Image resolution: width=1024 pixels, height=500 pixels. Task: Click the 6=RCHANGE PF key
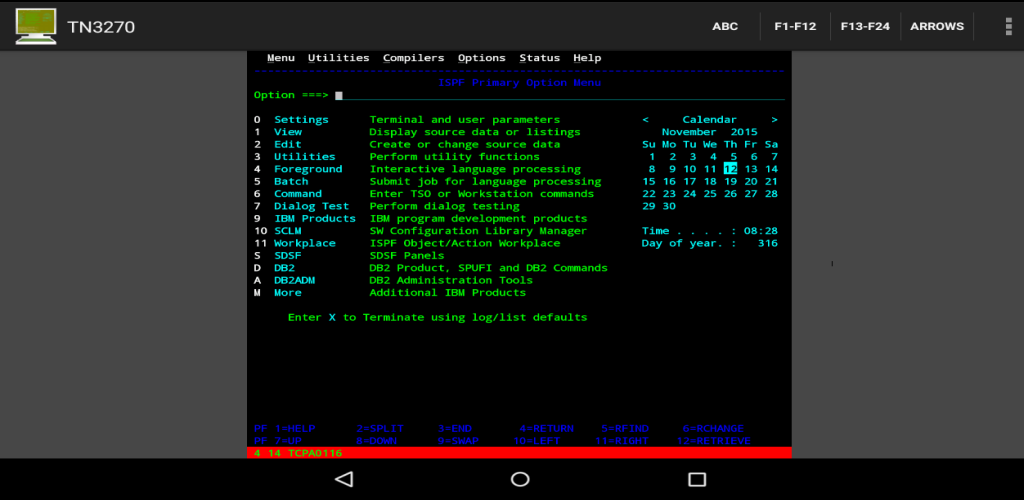(x=713, y=429)
